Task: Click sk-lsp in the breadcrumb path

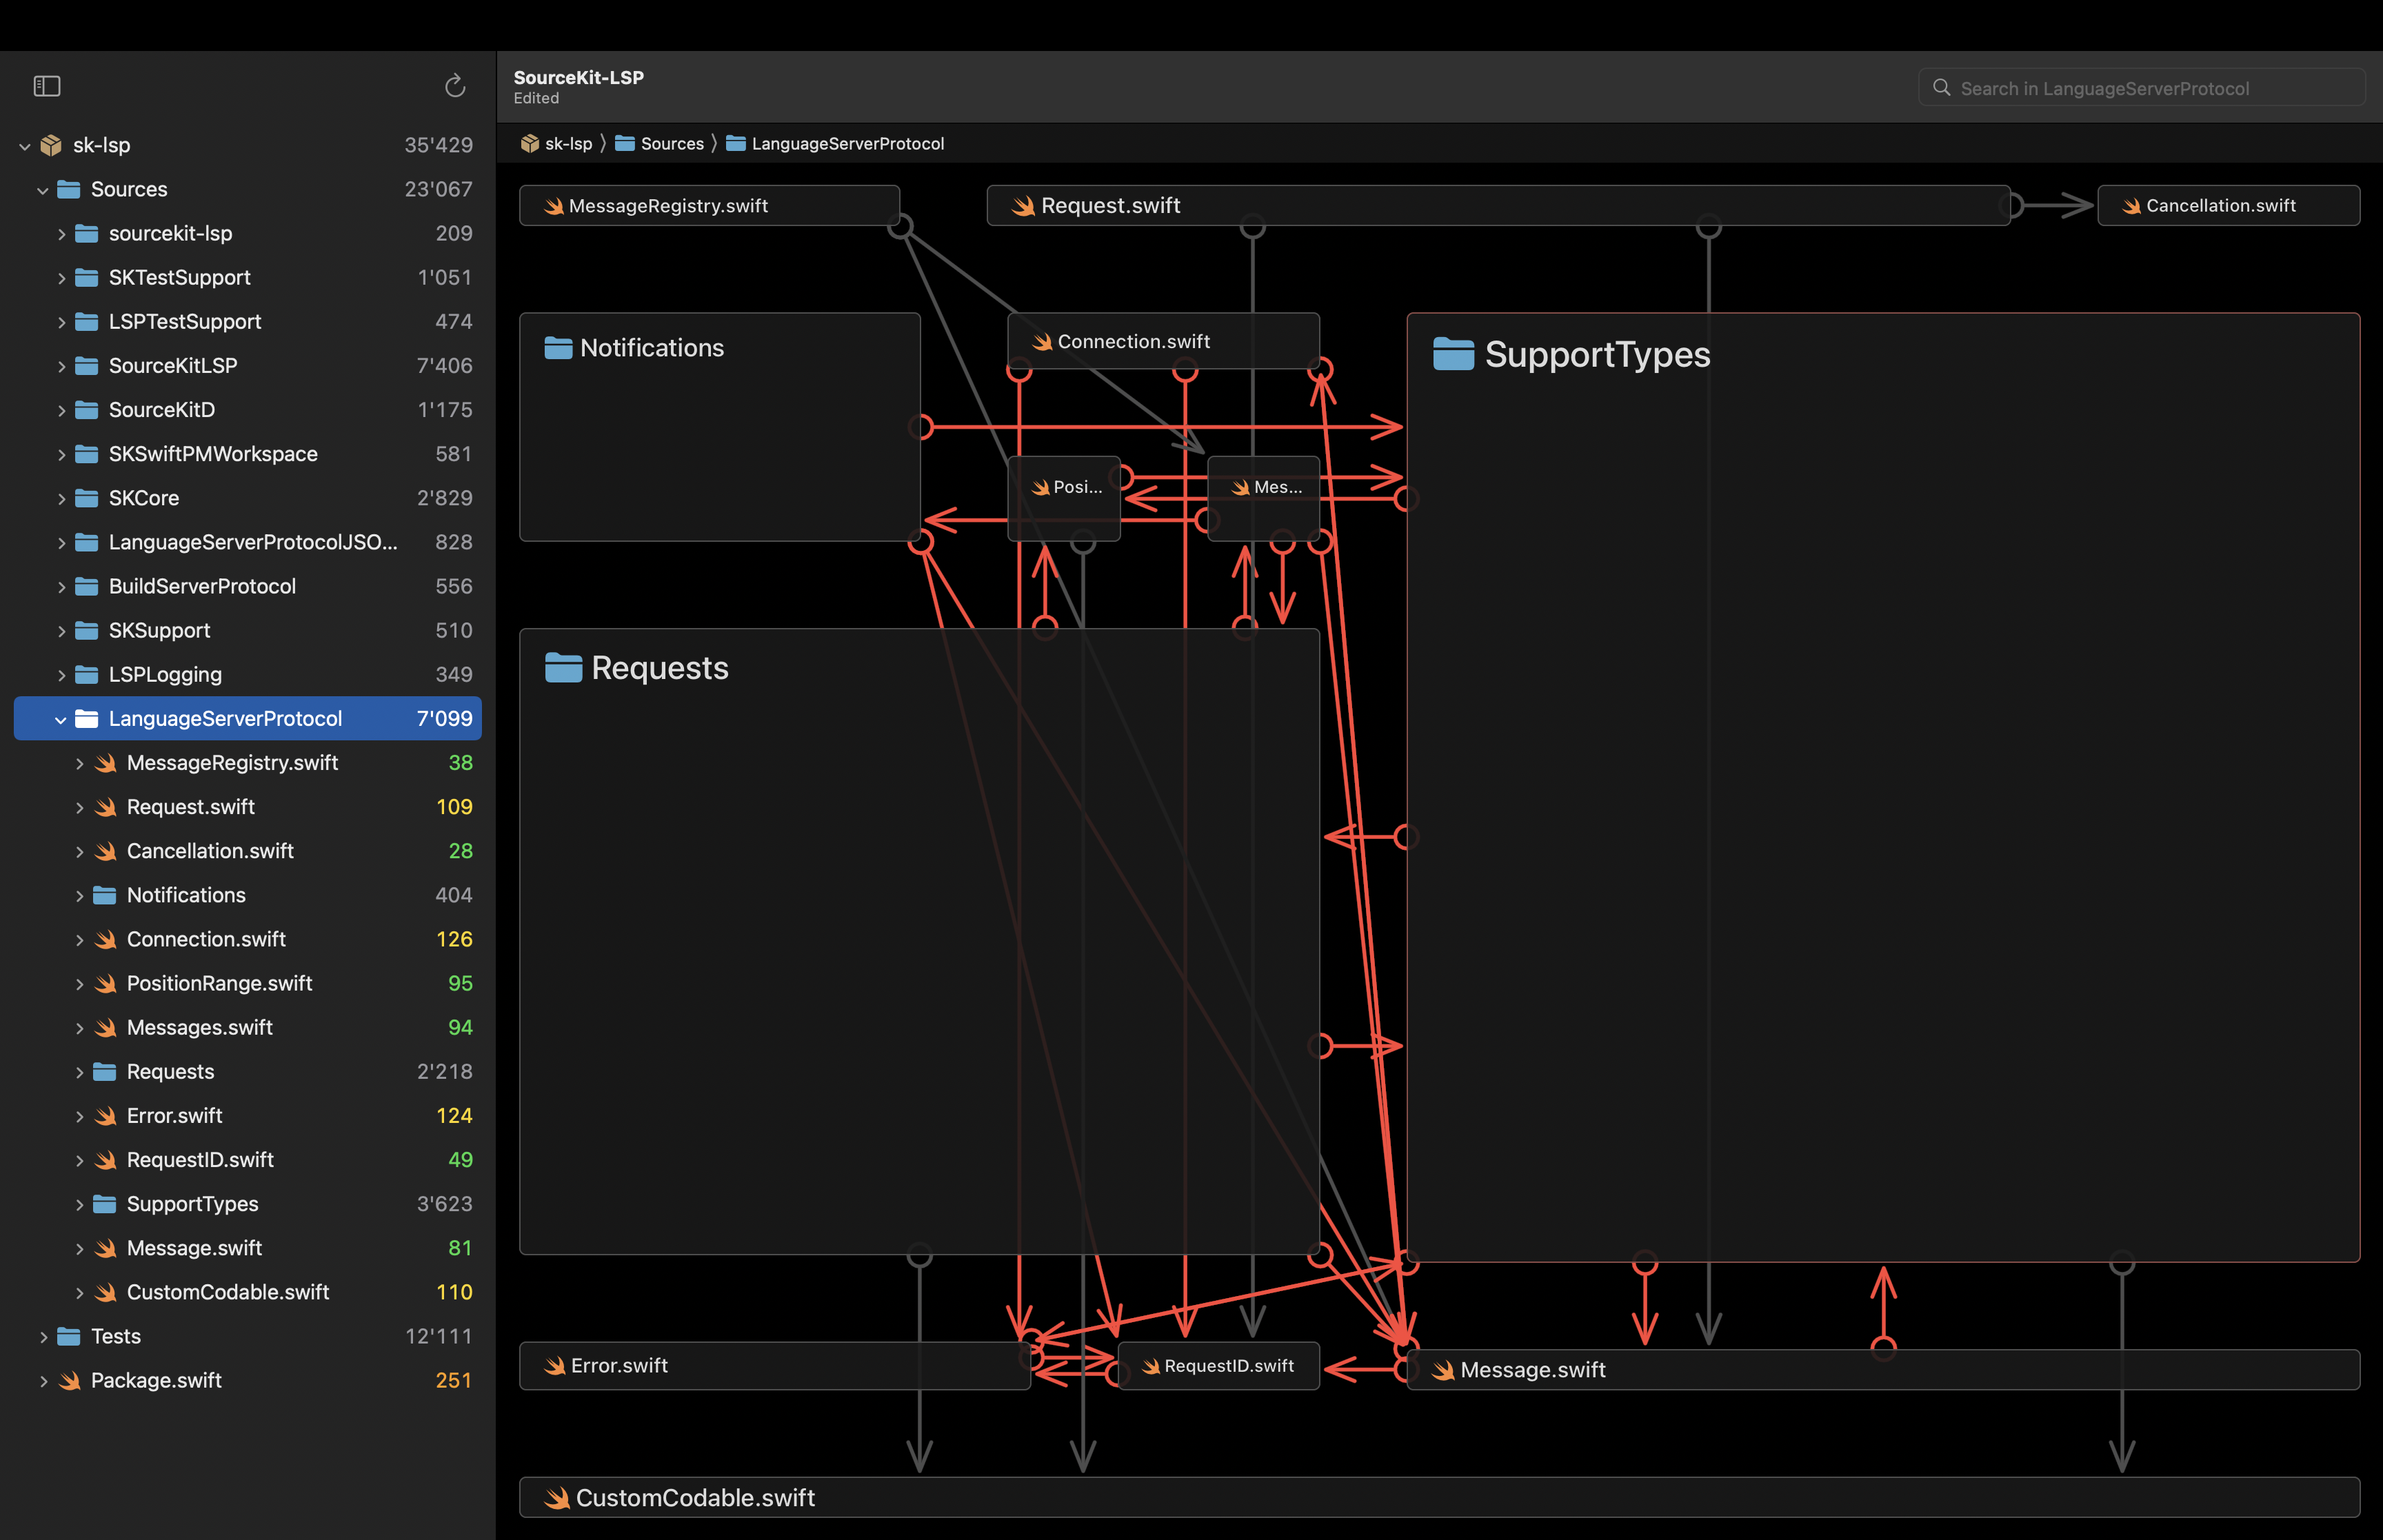Action: 569,144
